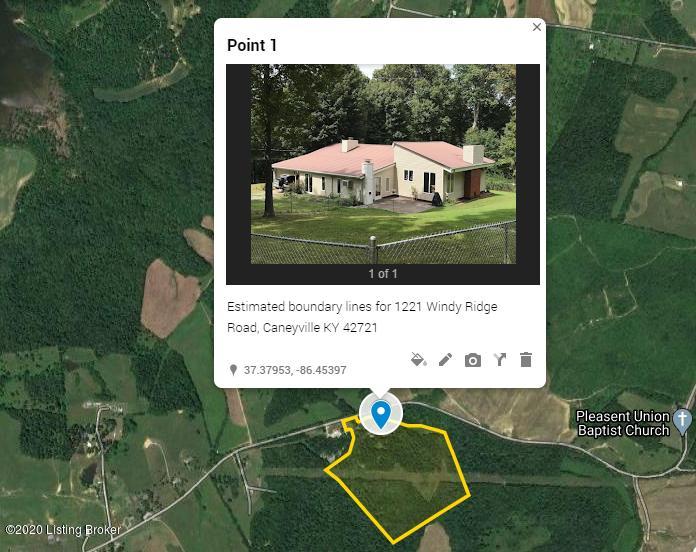Click the "1 of 1" photo counter
696x552 pixels.
[383, 274]
